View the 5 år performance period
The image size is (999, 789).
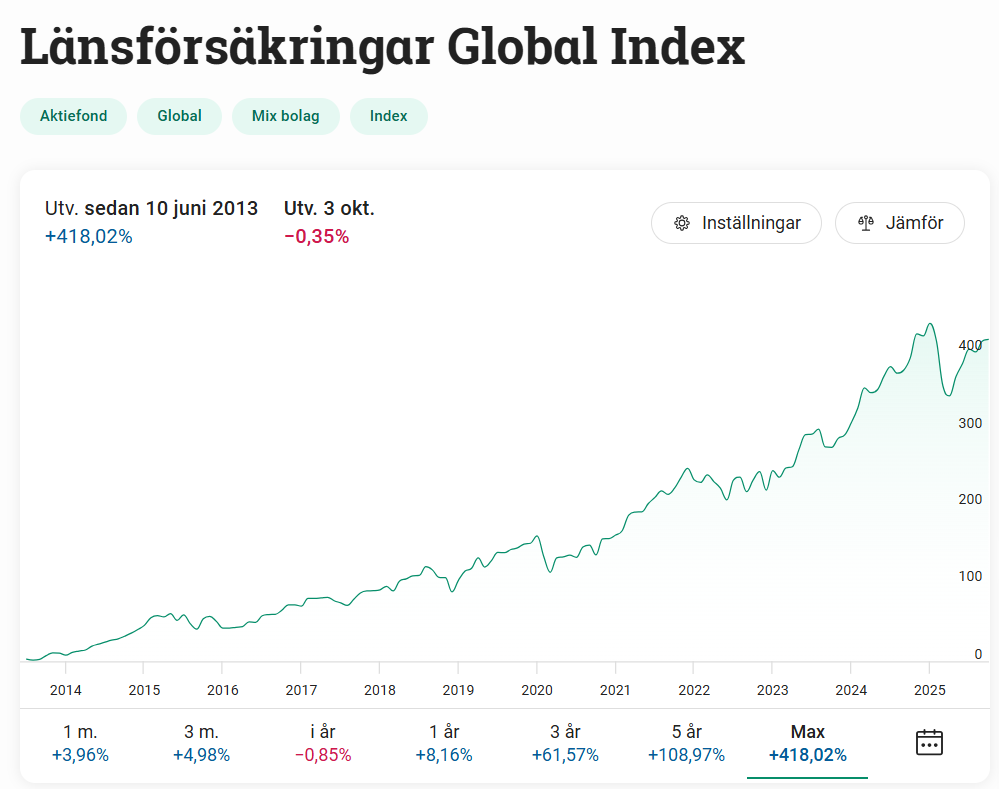click(x=686, y=743)
